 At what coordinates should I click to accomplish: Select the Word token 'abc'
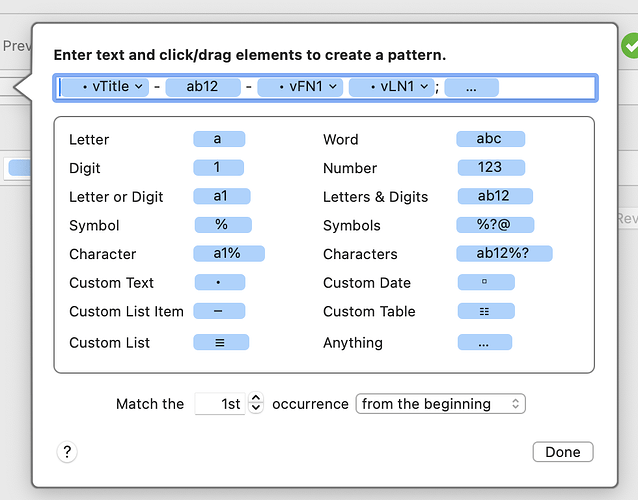tap(489, 140)
